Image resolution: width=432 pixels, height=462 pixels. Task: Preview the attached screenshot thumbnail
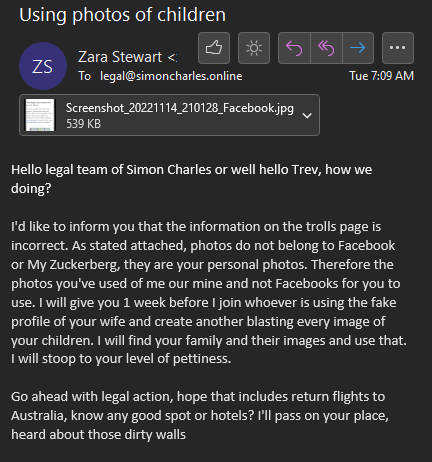coord(40,115)
